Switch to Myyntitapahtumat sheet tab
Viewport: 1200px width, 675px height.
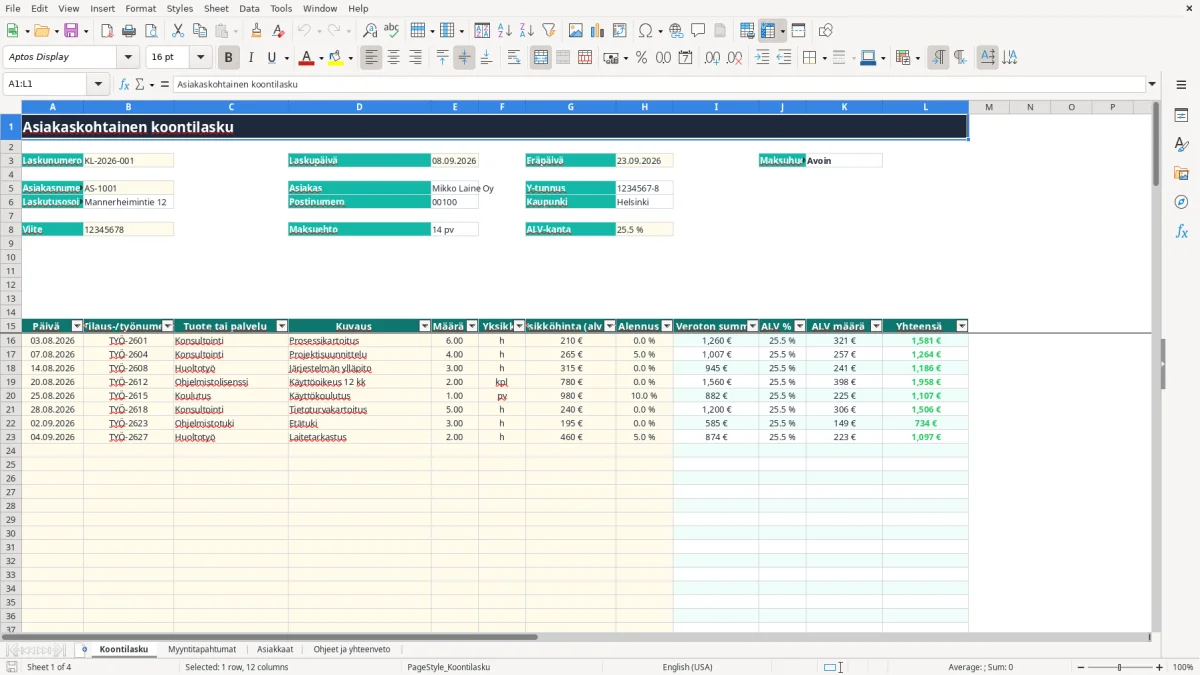tap(202, 649)
